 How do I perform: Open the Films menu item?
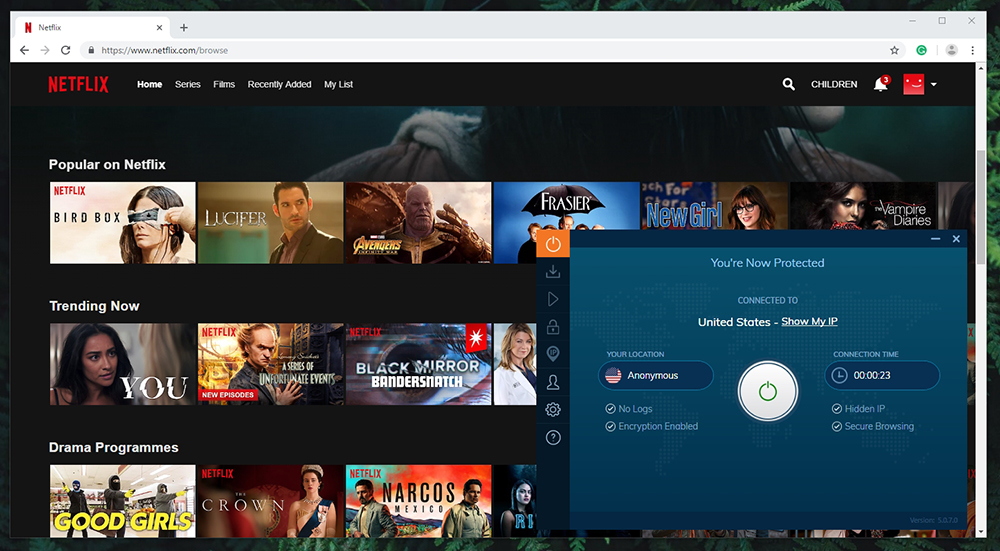click(x=224, y=84)
